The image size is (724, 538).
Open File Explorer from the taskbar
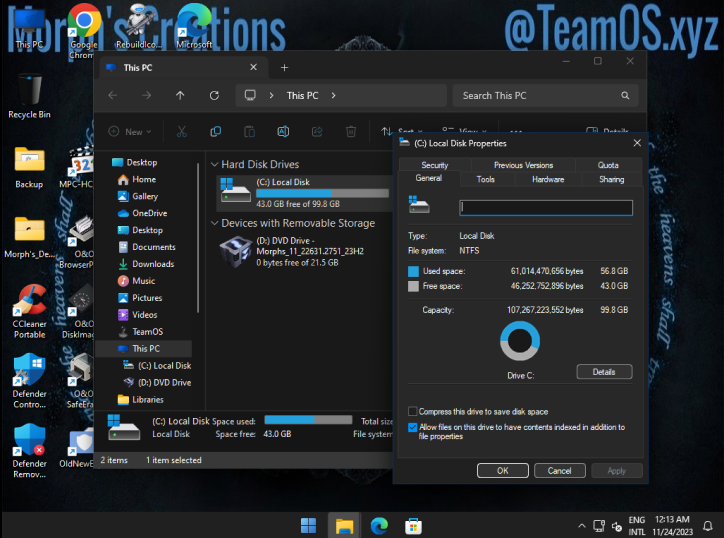[344, 526]
